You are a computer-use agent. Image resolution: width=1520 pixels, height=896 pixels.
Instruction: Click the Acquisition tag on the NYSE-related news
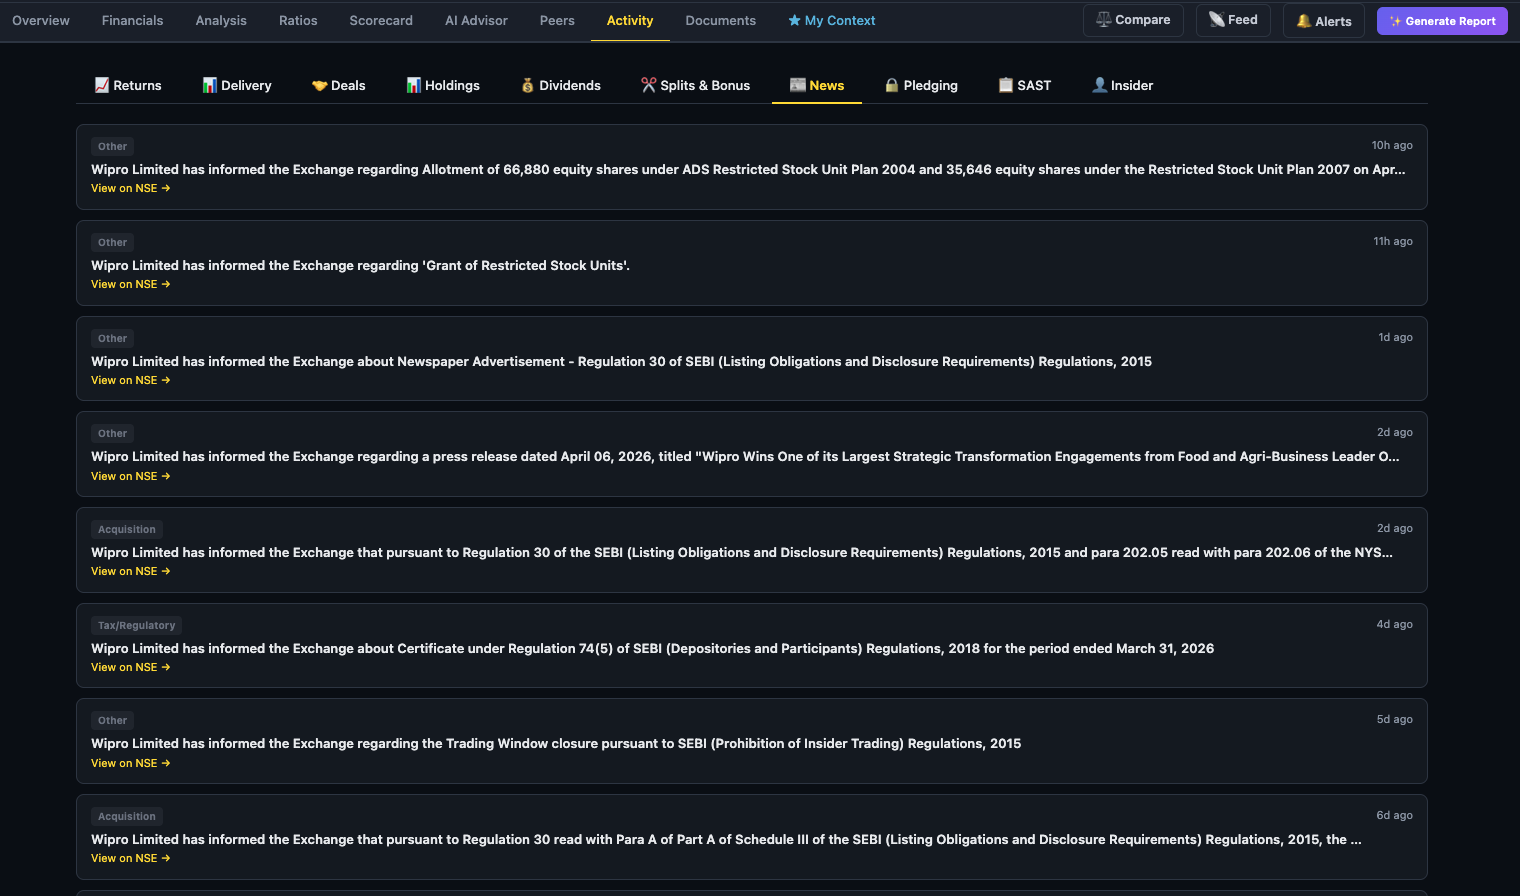pyautogui.click(x=126, y=529)
